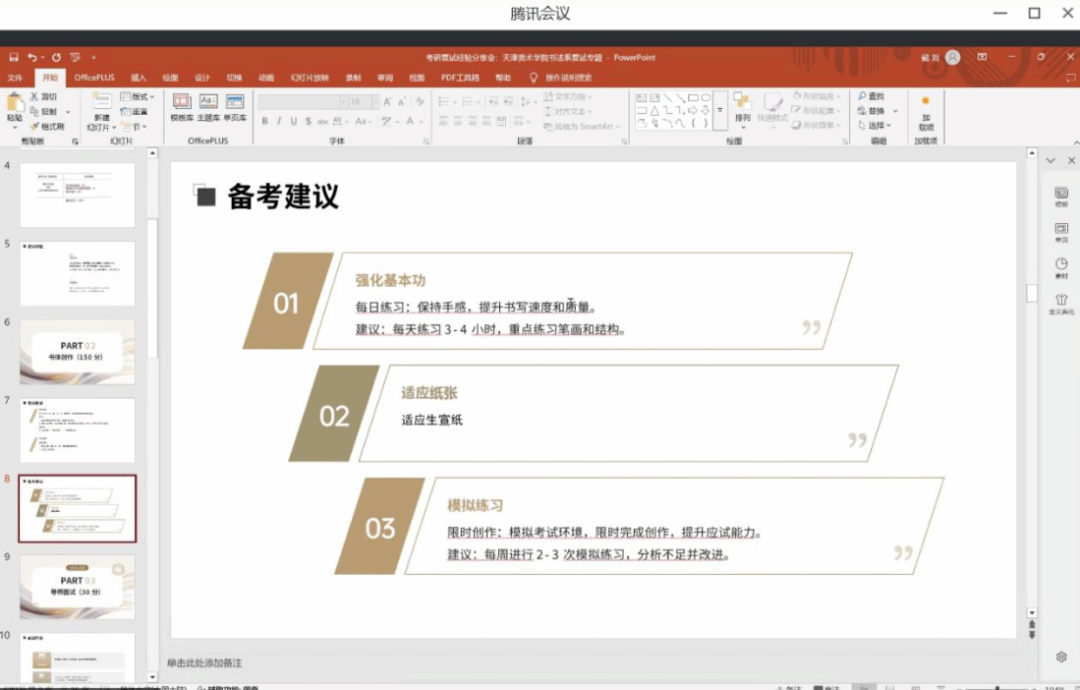Expand the 版式 layout dropdown
This screenshot has width=1080, height=690.
[x=138, y=97]
